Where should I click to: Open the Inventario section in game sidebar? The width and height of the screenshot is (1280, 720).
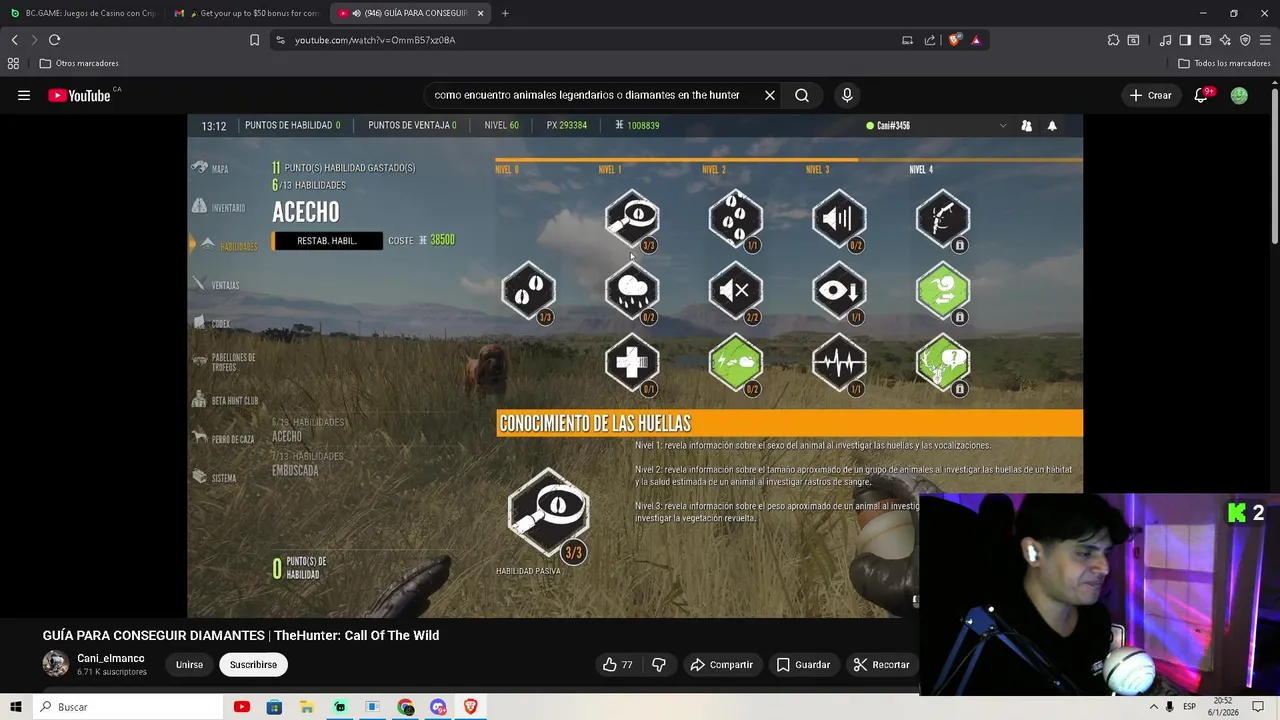(x=219, y=207)
